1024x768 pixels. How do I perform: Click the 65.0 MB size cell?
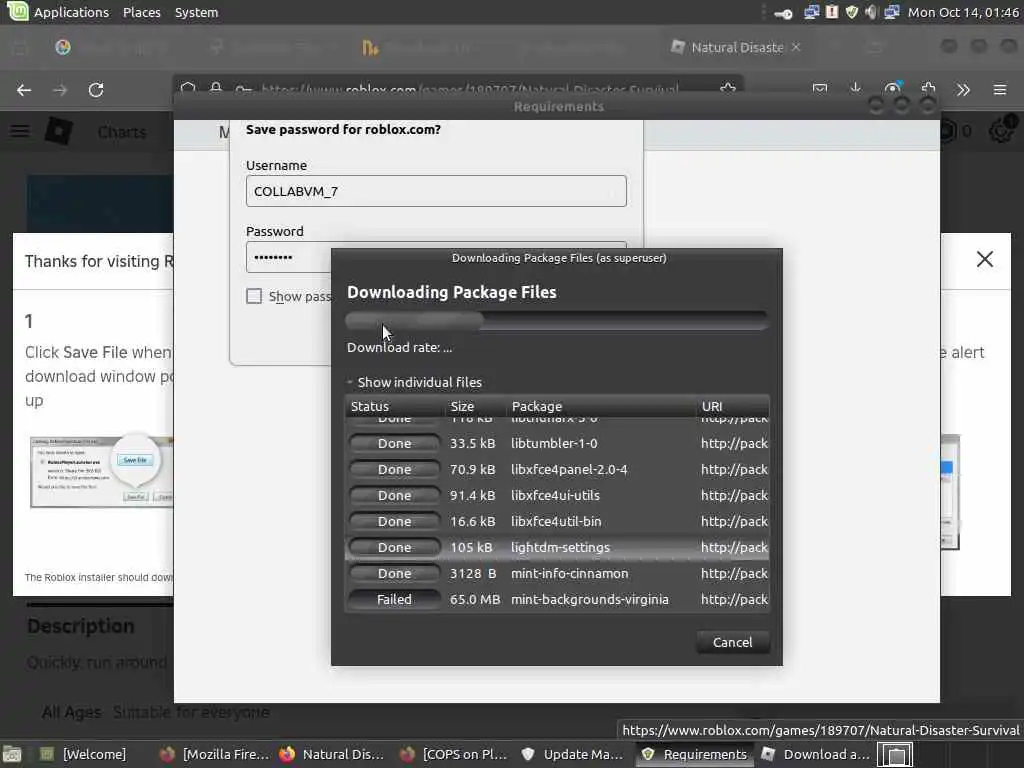[x=475, y=600]
